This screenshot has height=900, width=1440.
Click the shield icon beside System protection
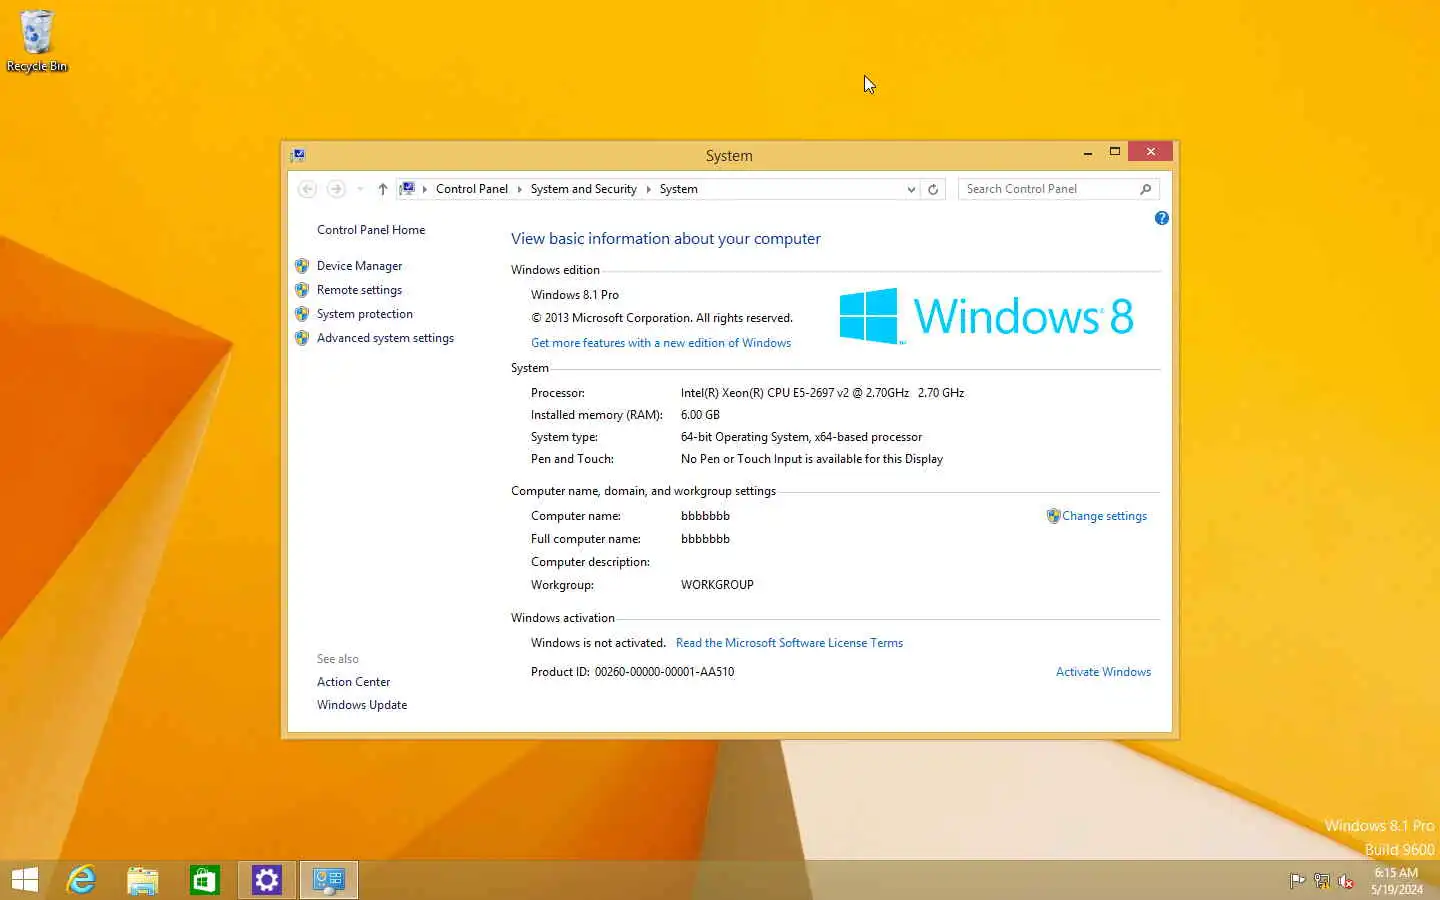[302, 314]
